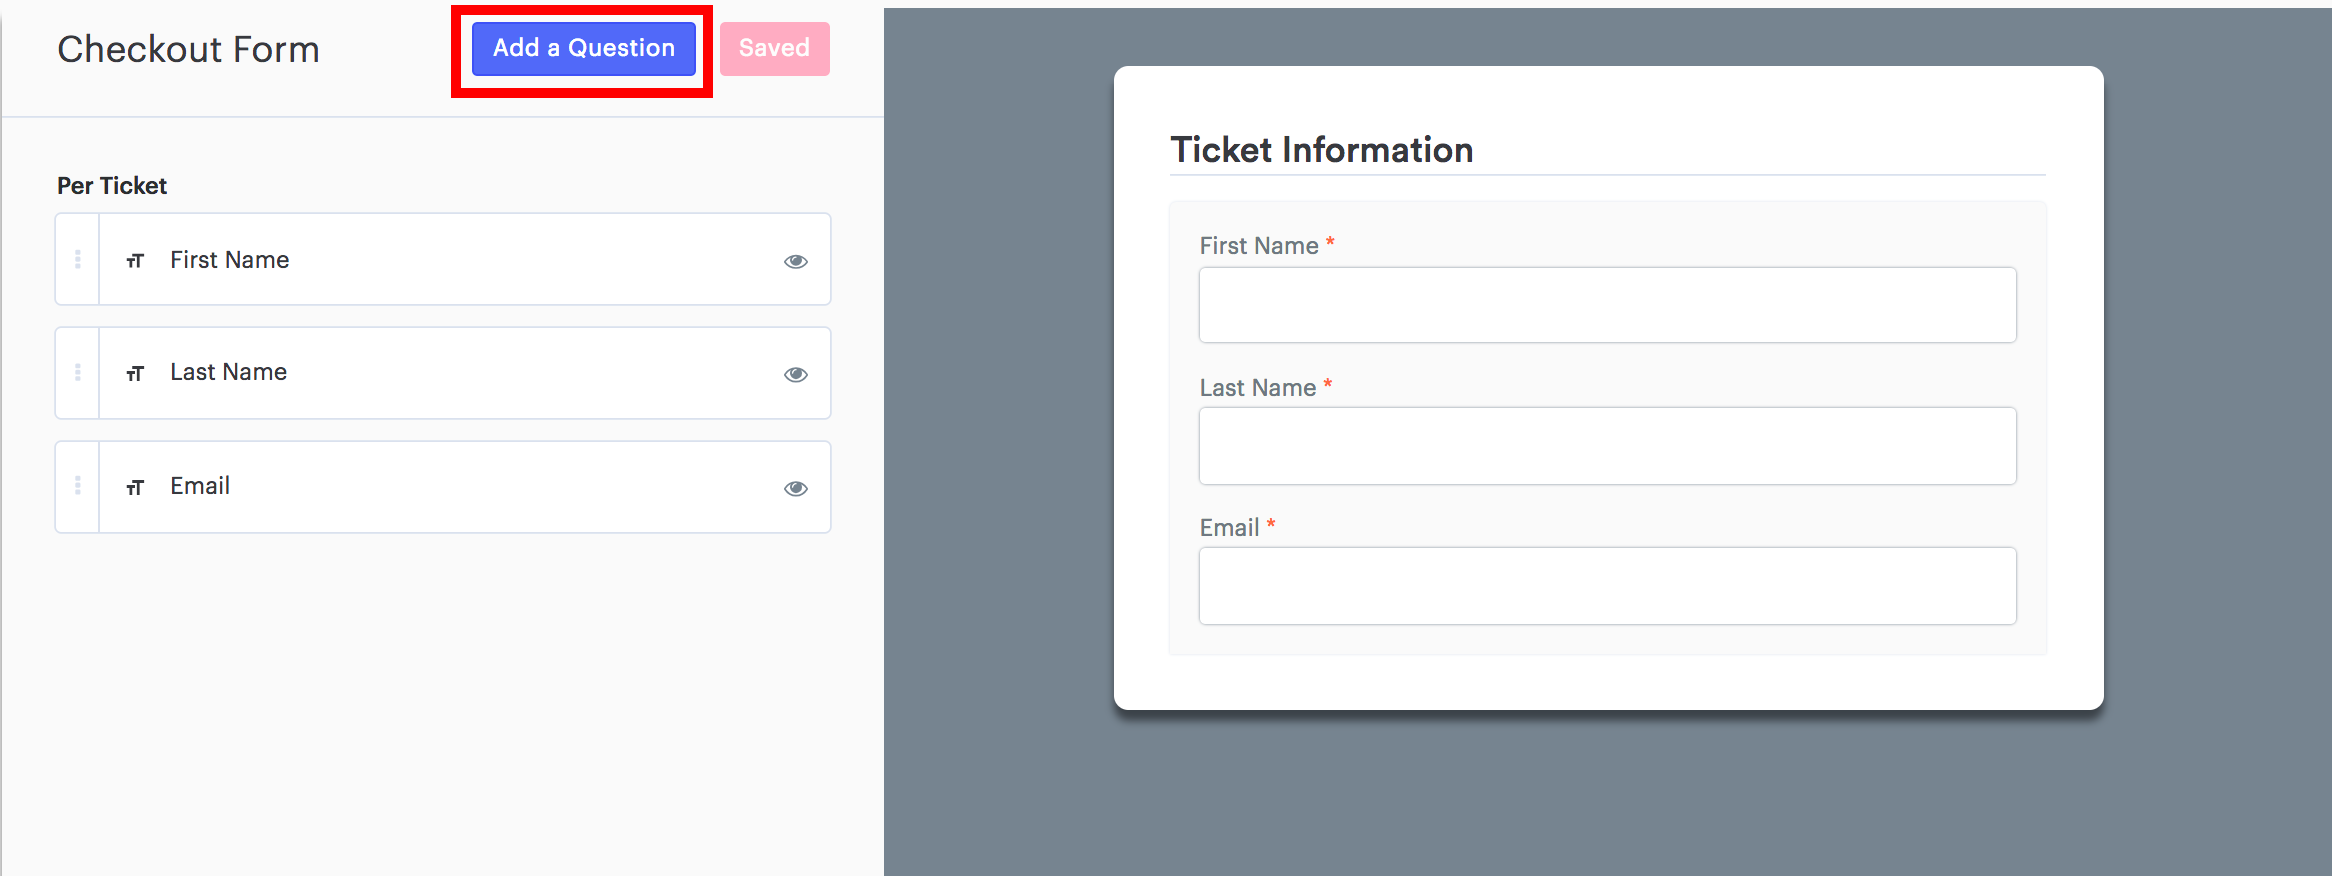Click the text-type icon beside Email
This screenshot has width=2332, height=876.
(135, 488)
